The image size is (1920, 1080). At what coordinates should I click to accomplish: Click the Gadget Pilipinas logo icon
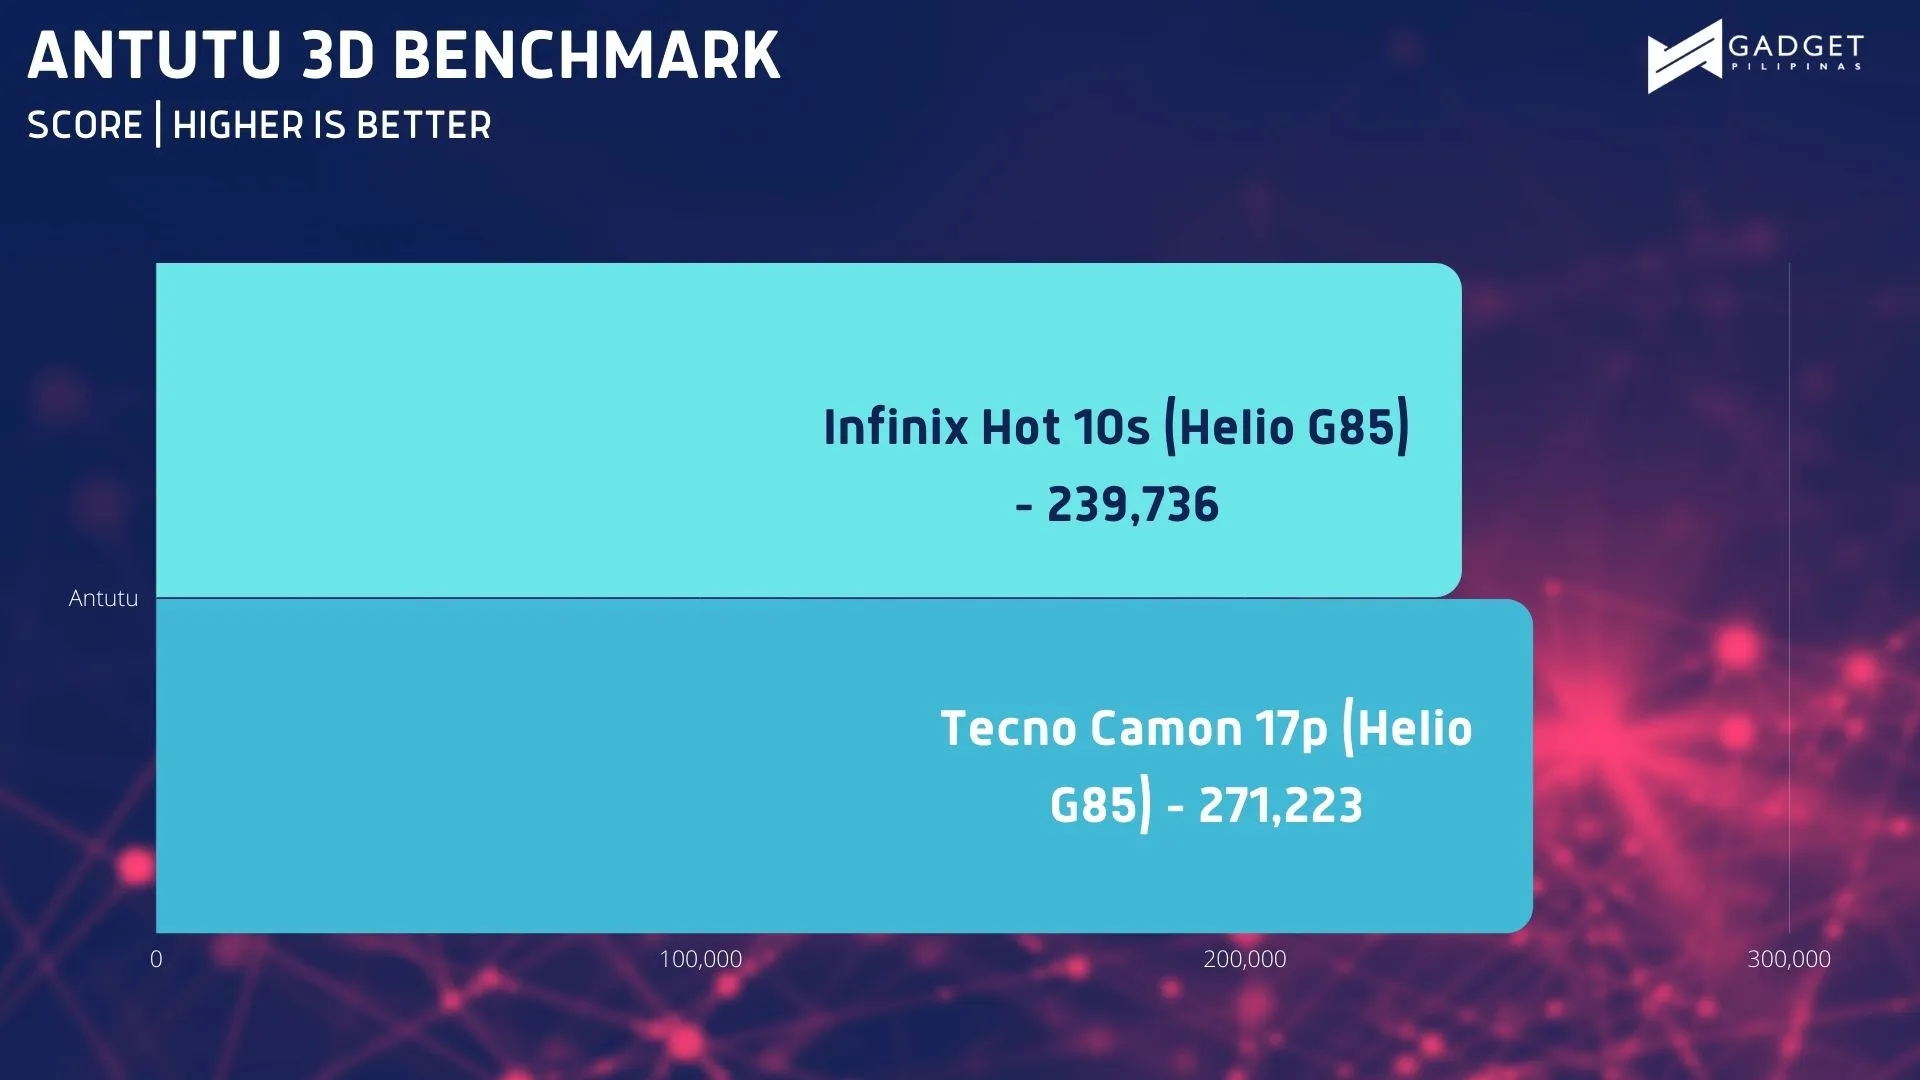(x=1685, y=57)
